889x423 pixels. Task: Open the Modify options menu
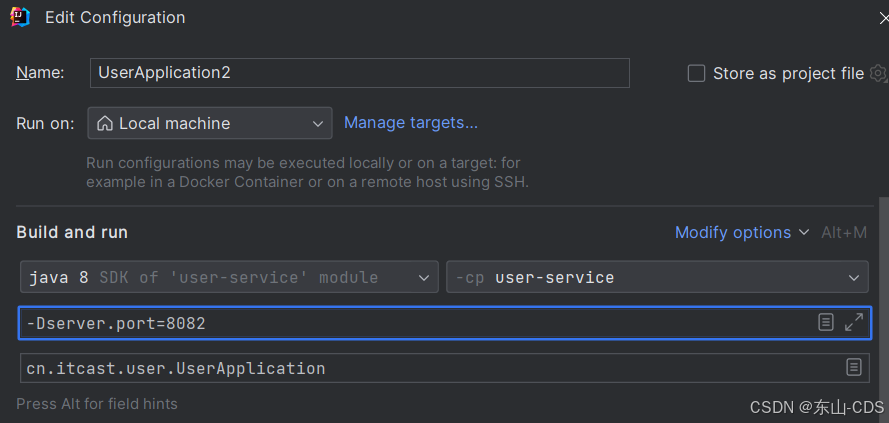pyautogui.click(x=733, y=232)
